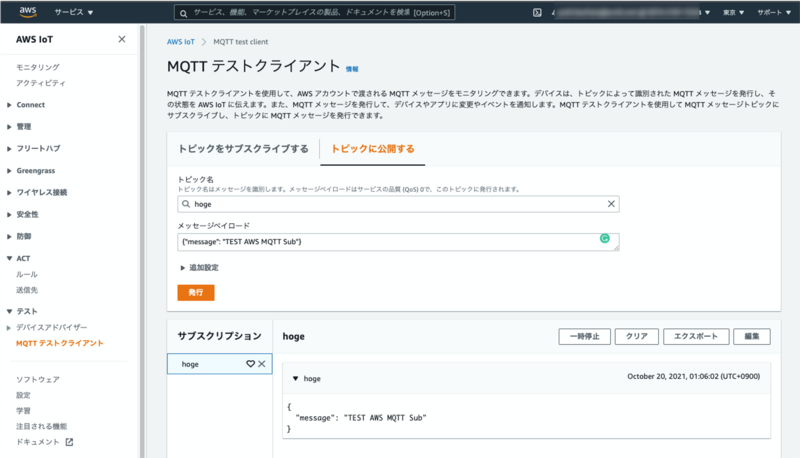Click the topic name field containing hoge
800x458 pixels.
[x=398, y=204]
